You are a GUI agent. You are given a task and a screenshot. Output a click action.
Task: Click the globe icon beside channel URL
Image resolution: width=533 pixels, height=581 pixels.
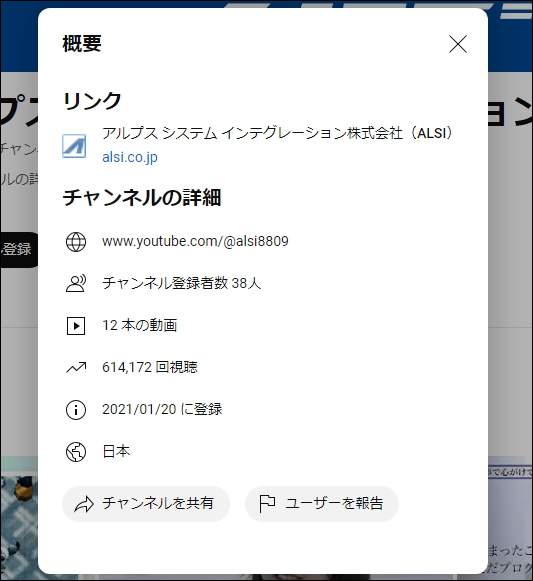pyautogui.click(x=76, y=242)
